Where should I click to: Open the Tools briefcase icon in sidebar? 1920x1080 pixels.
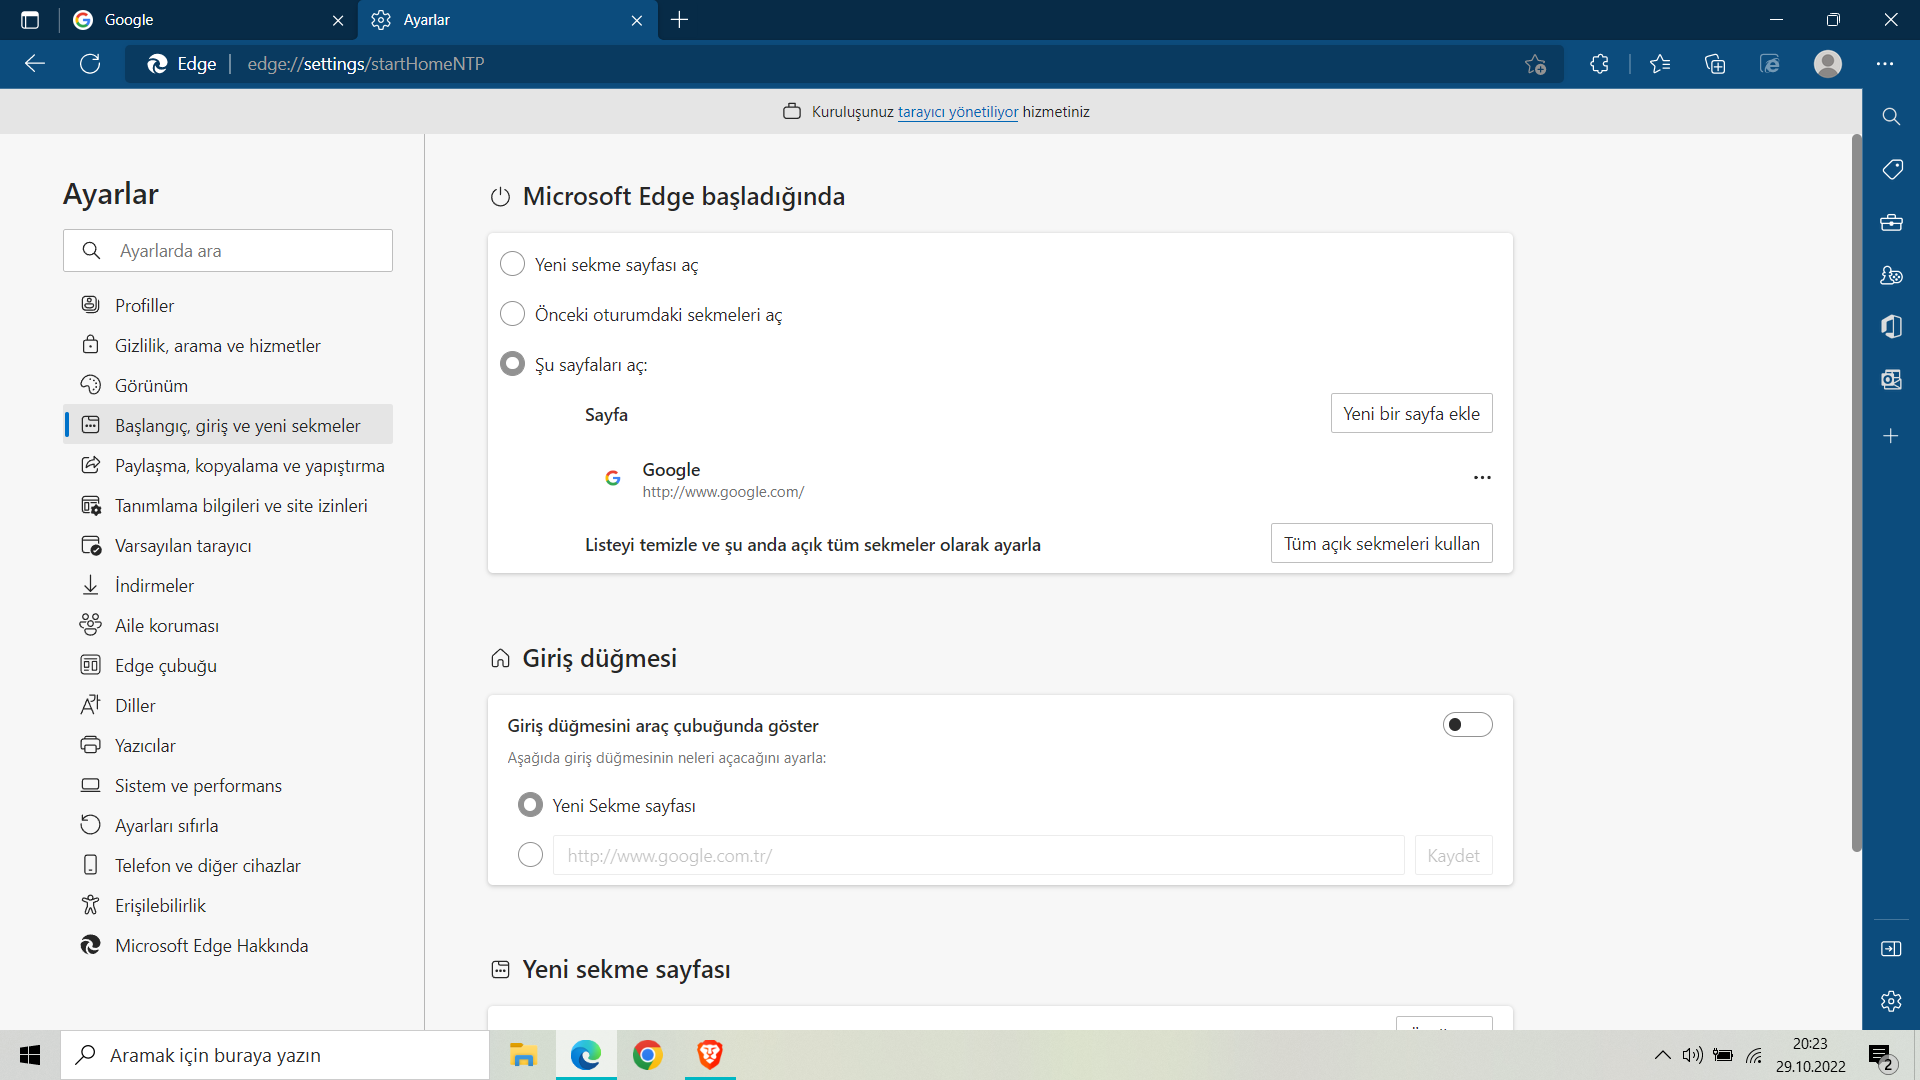click(1891, 222)
